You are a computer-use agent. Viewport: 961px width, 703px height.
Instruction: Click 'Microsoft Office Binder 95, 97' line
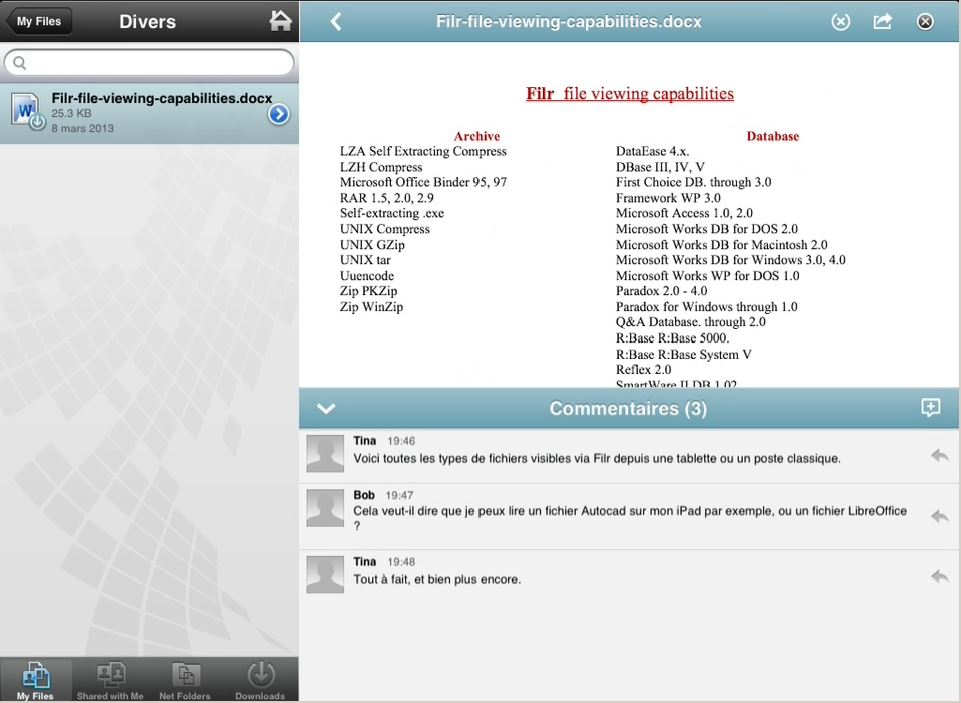[x=423, y=182]
